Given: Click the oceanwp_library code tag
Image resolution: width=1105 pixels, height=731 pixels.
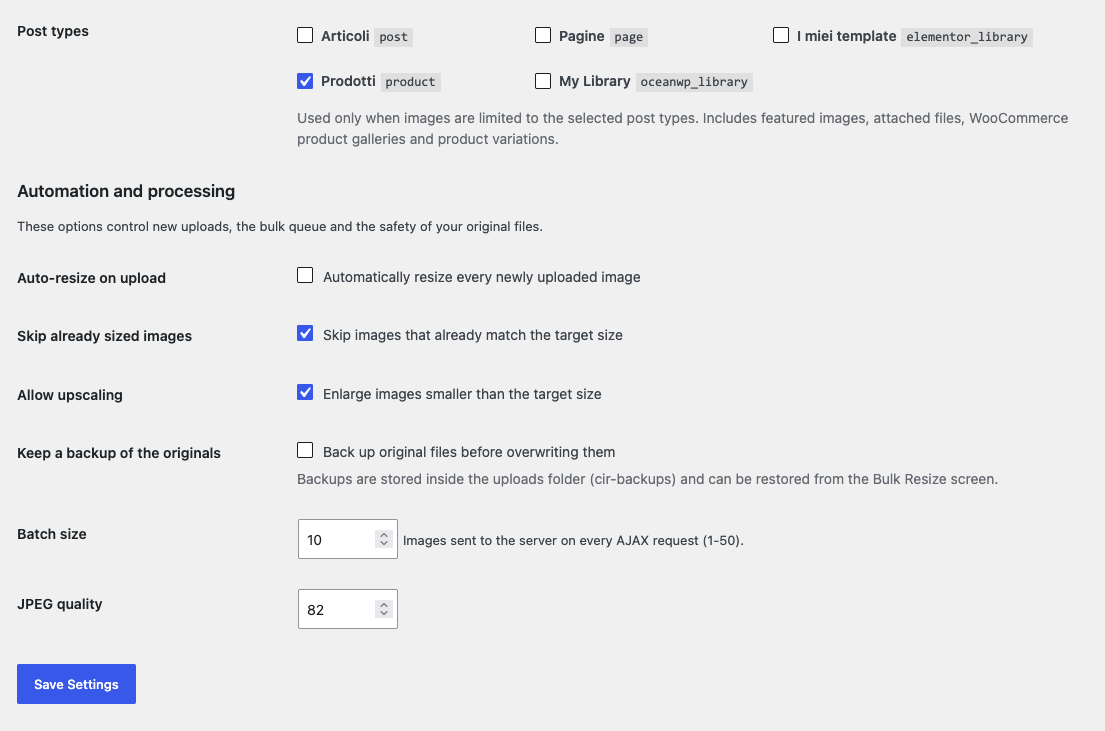Looking at the screenshot, I should pos(694,82).
